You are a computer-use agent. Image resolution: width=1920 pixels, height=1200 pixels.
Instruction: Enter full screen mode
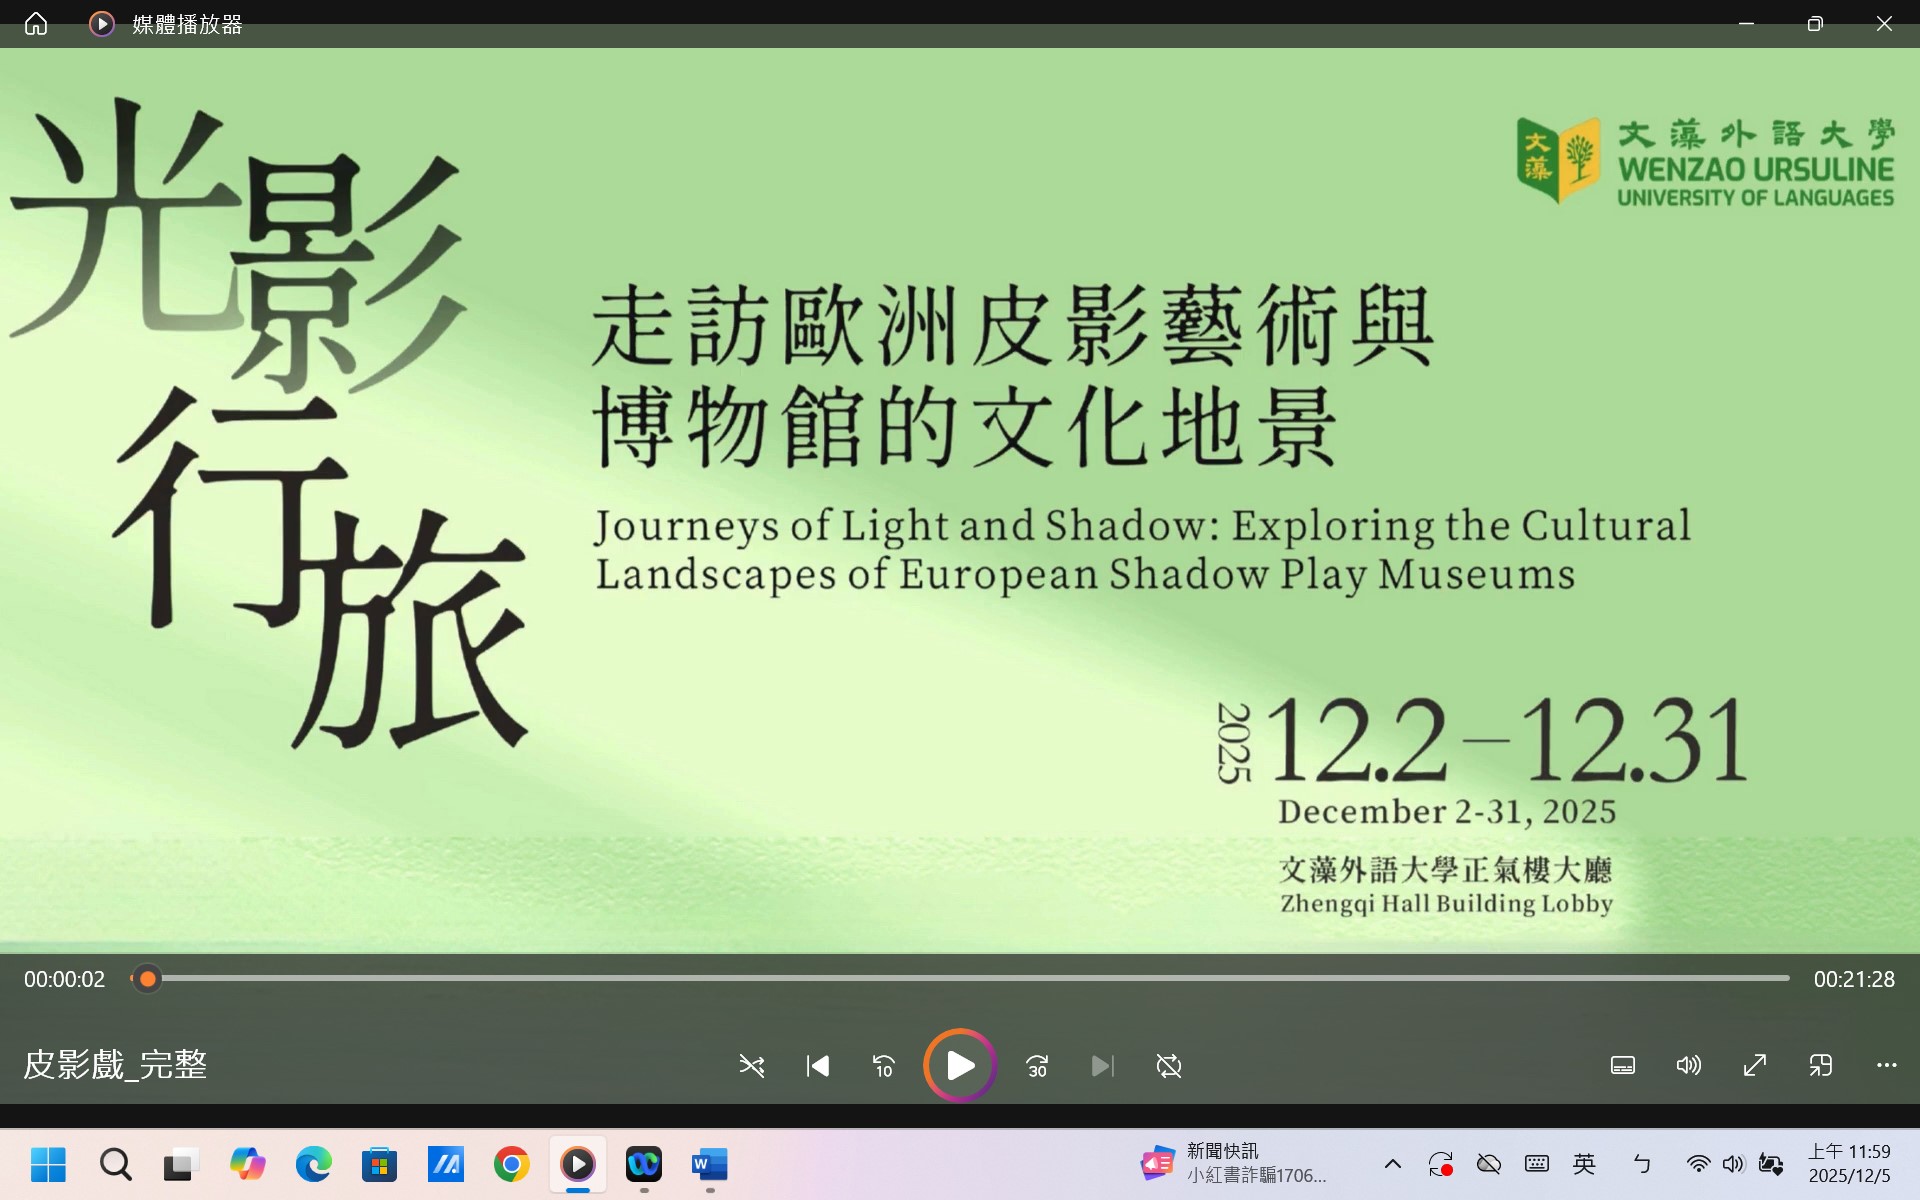coord(1754,1065)
